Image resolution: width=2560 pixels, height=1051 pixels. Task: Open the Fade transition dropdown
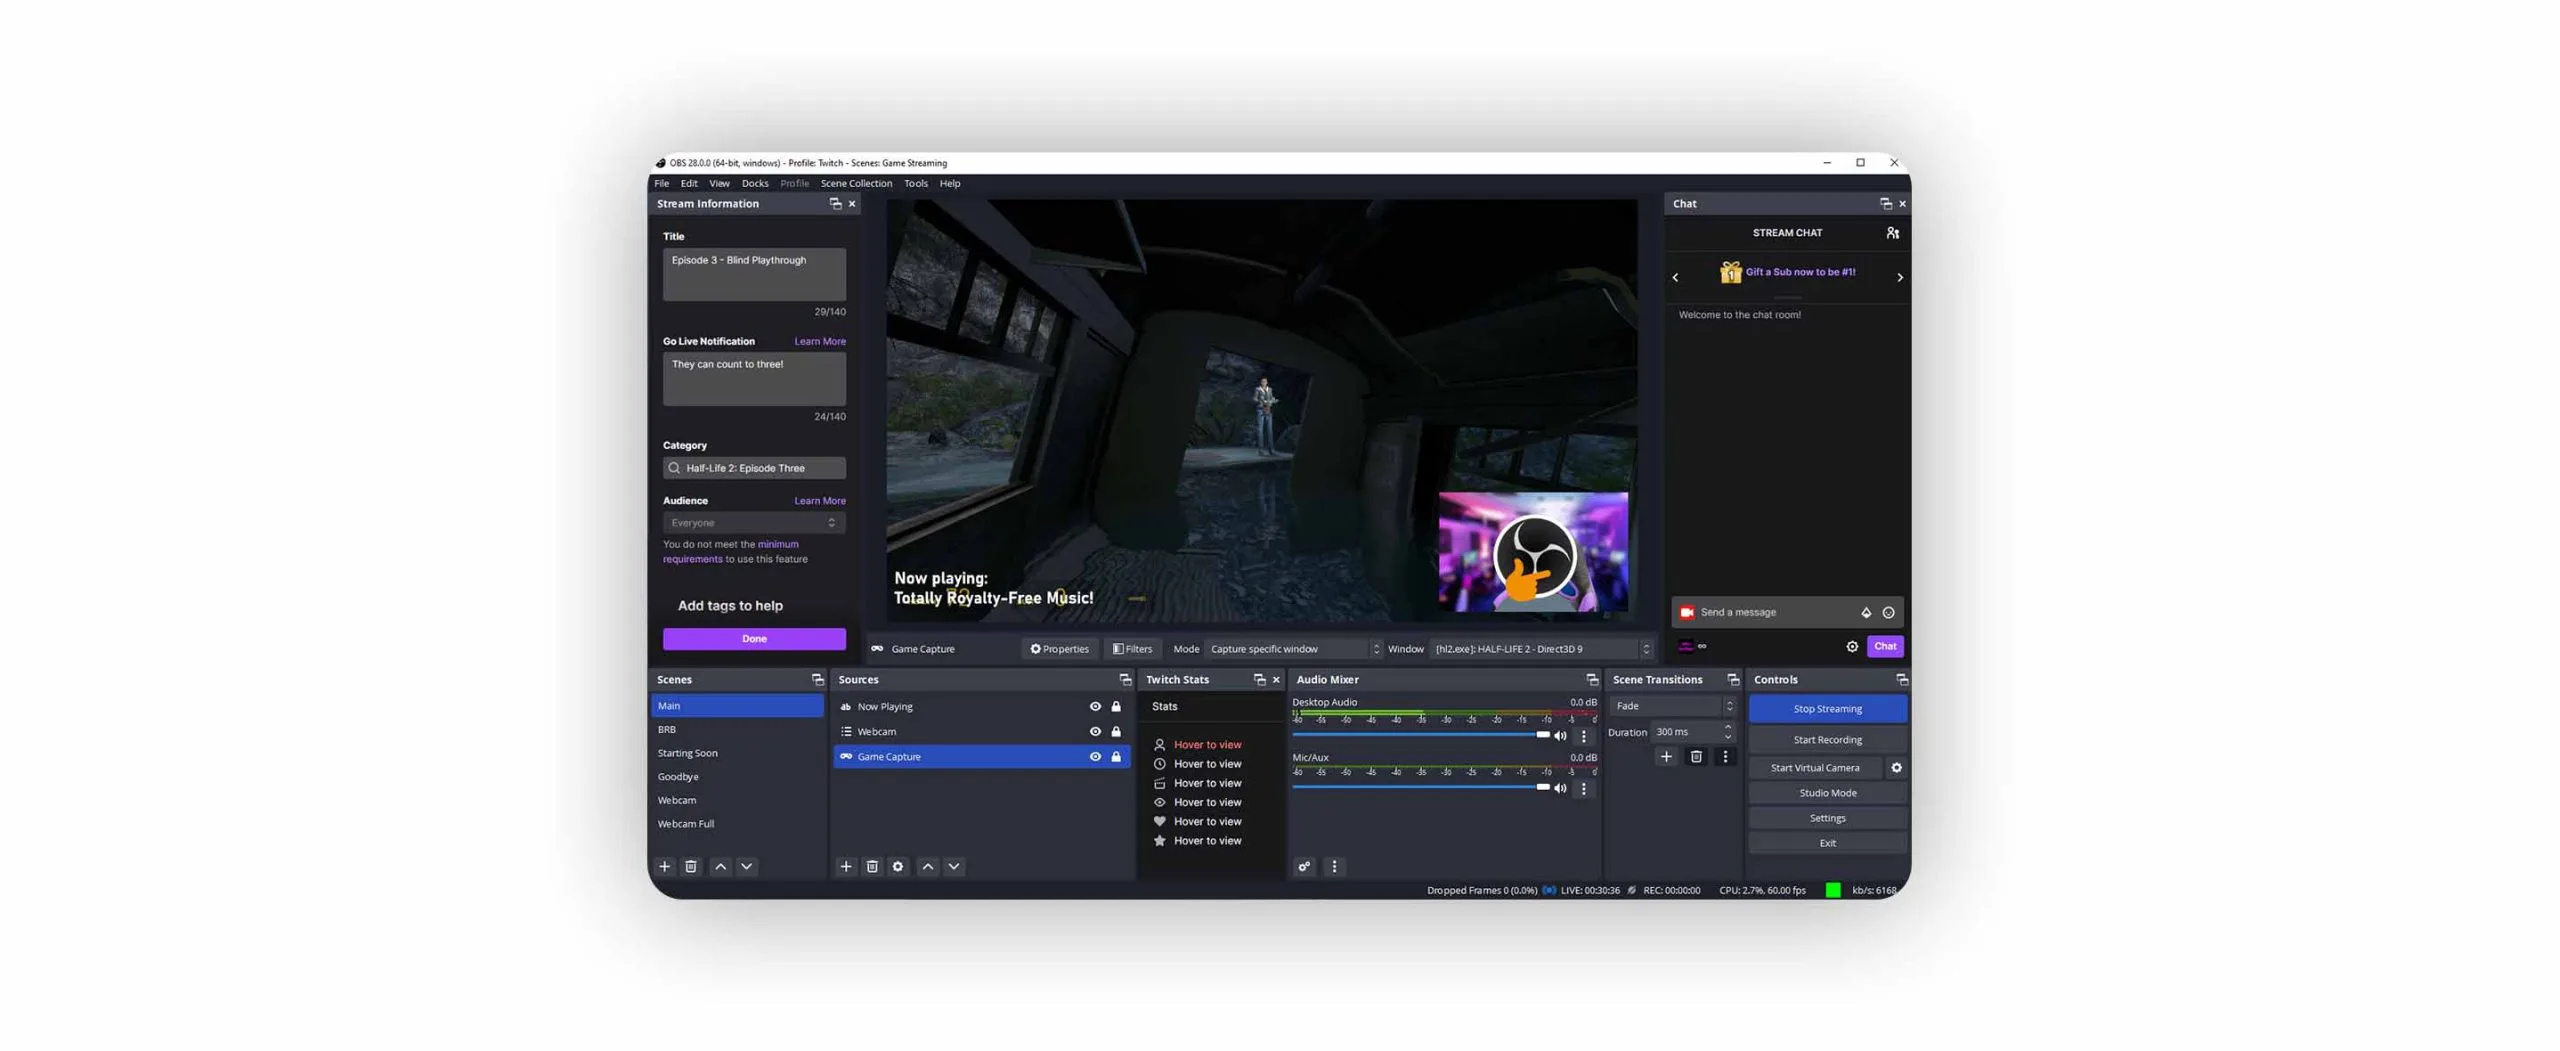[x=1673, y=706]
